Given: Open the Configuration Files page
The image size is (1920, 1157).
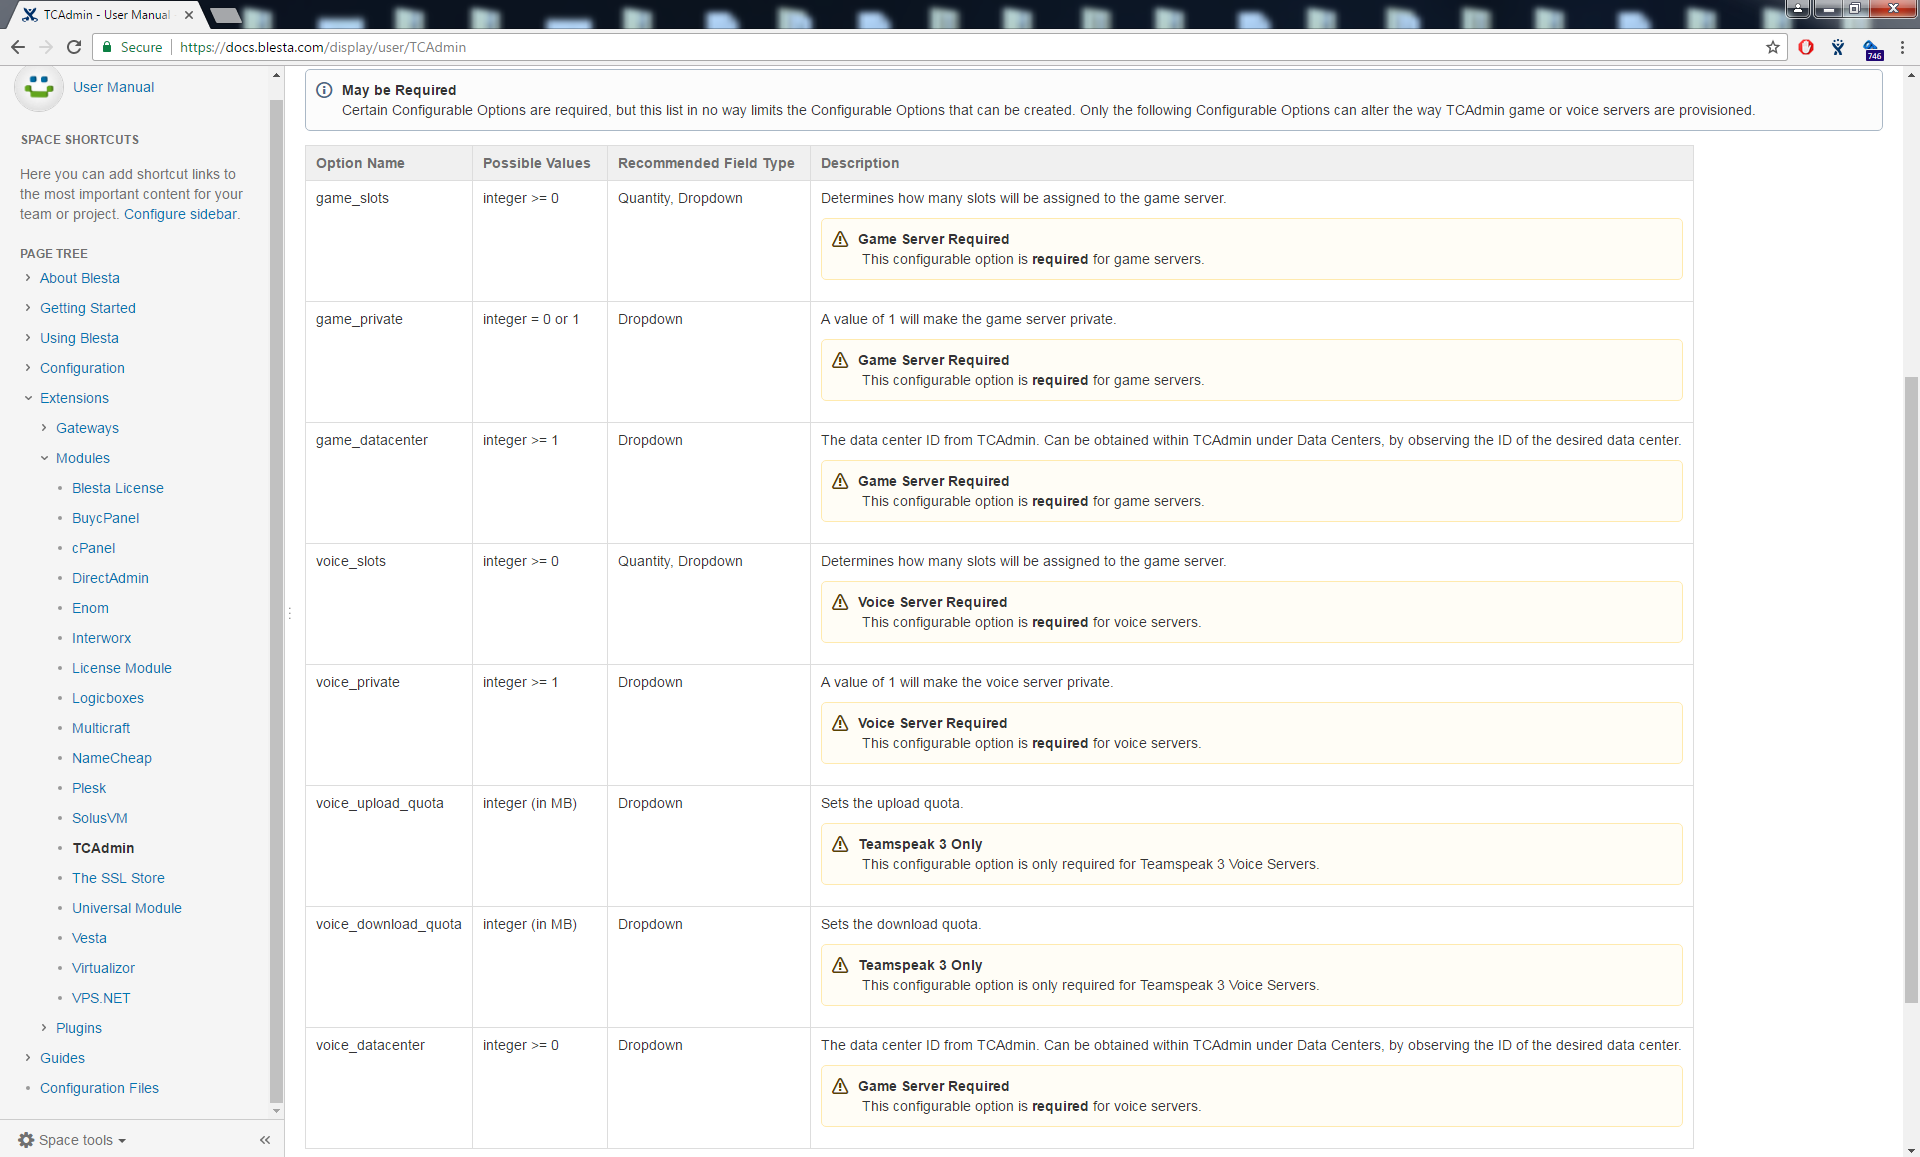Looking at the screenshot, I should click(99, 1088).
